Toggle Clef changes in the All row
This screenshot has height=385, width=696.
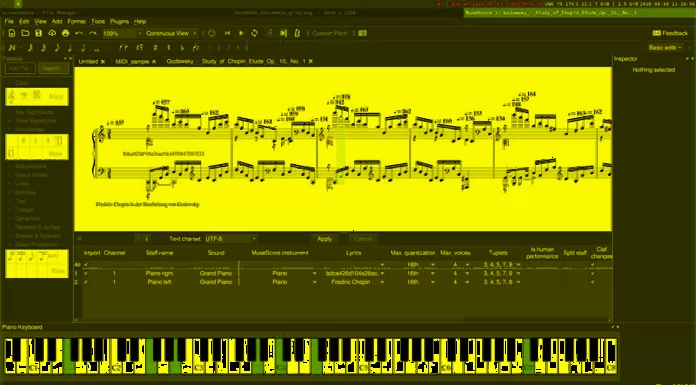click(593, 265)
